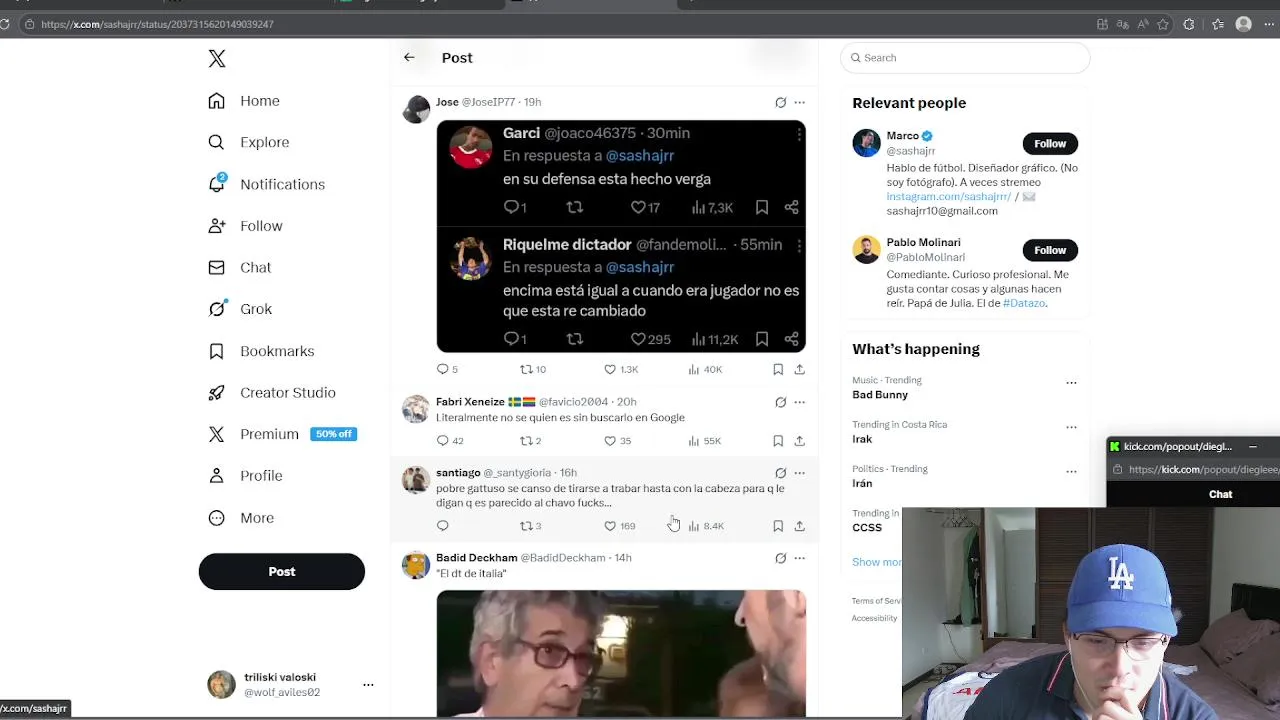Viewport: 1280px width, 720px height.
Task: Share santiago's post
Action: (799, 525)
